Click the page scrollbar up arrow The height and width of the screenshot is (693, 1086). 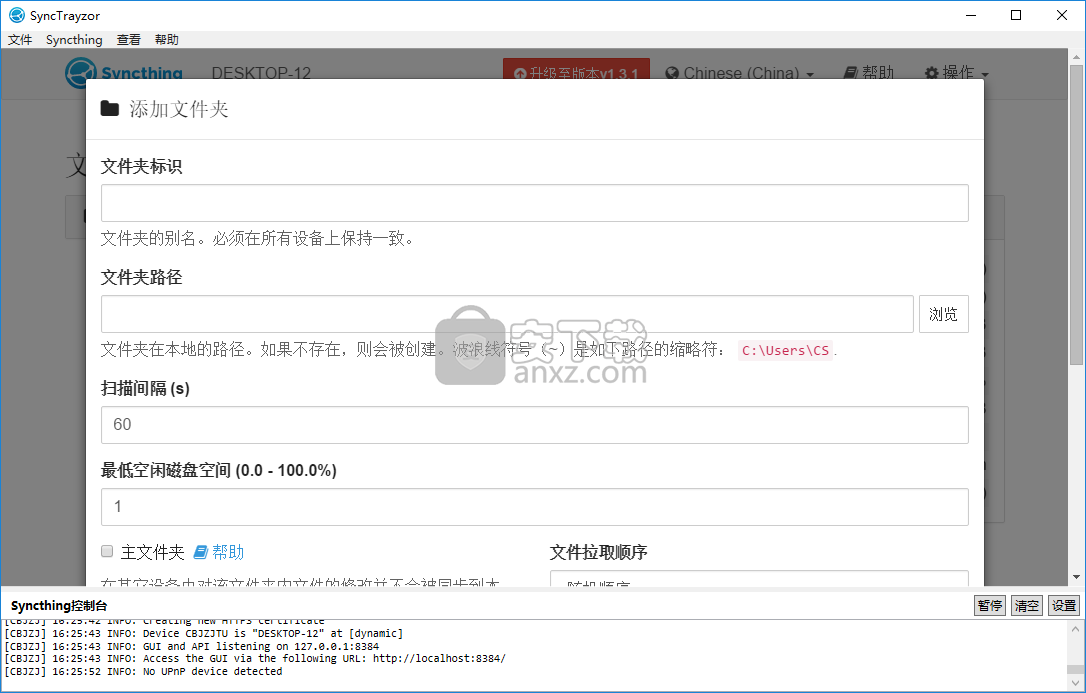click(1076, 57)
